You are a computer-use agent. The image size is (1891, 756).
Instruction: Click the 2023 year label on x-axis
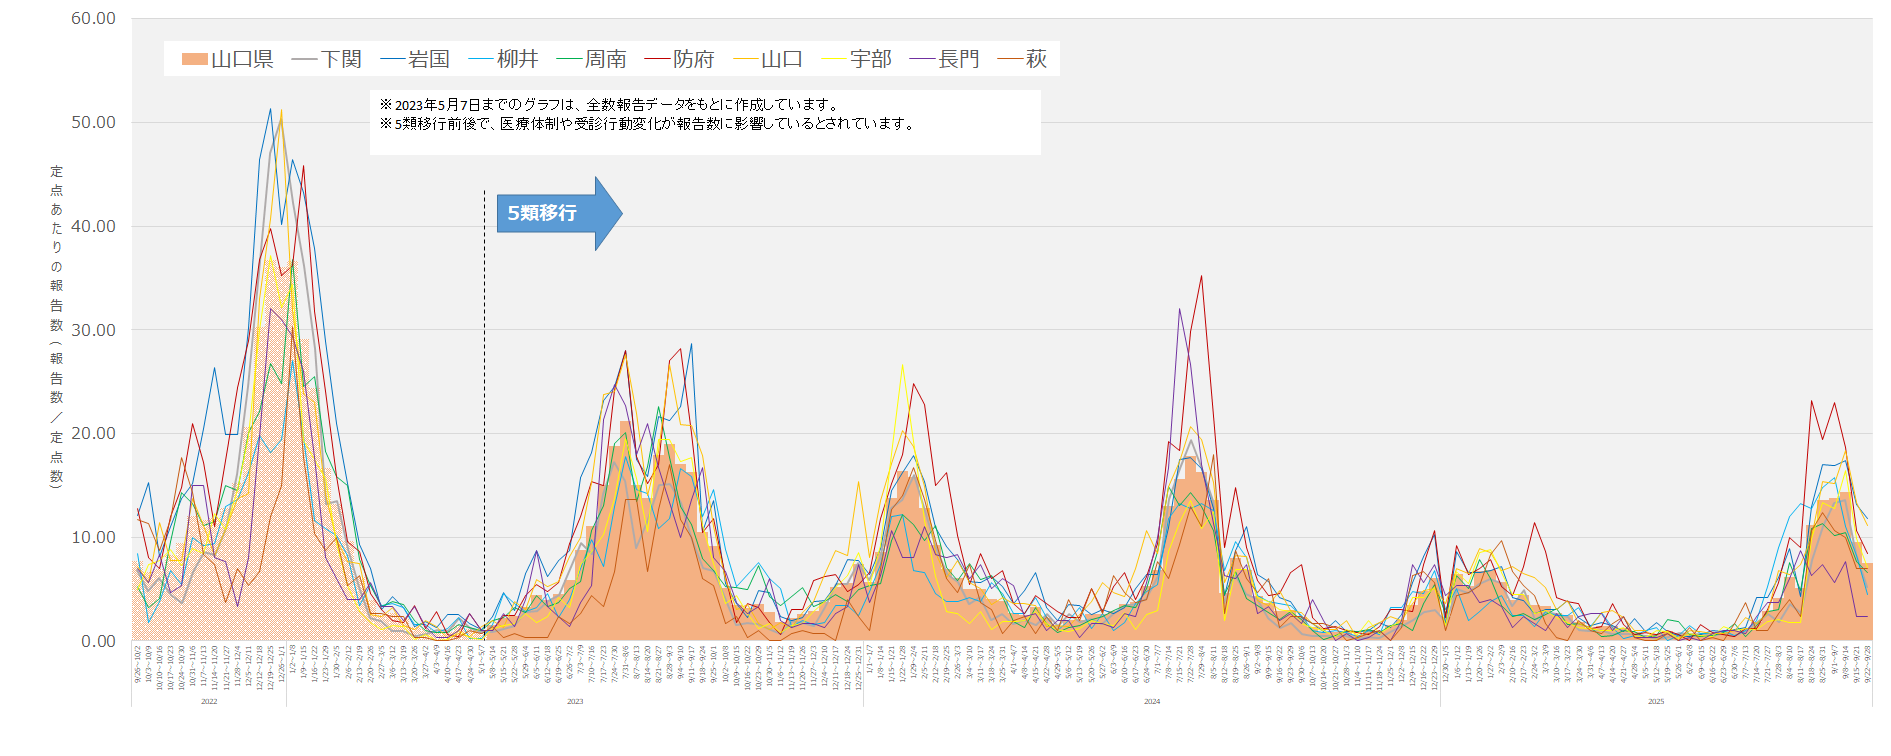(x=575, y=702)
